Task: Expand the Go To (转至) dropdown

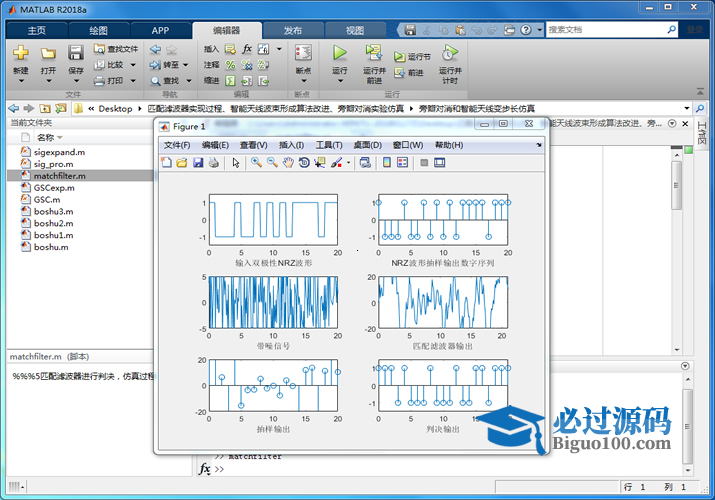Action: 186,65
